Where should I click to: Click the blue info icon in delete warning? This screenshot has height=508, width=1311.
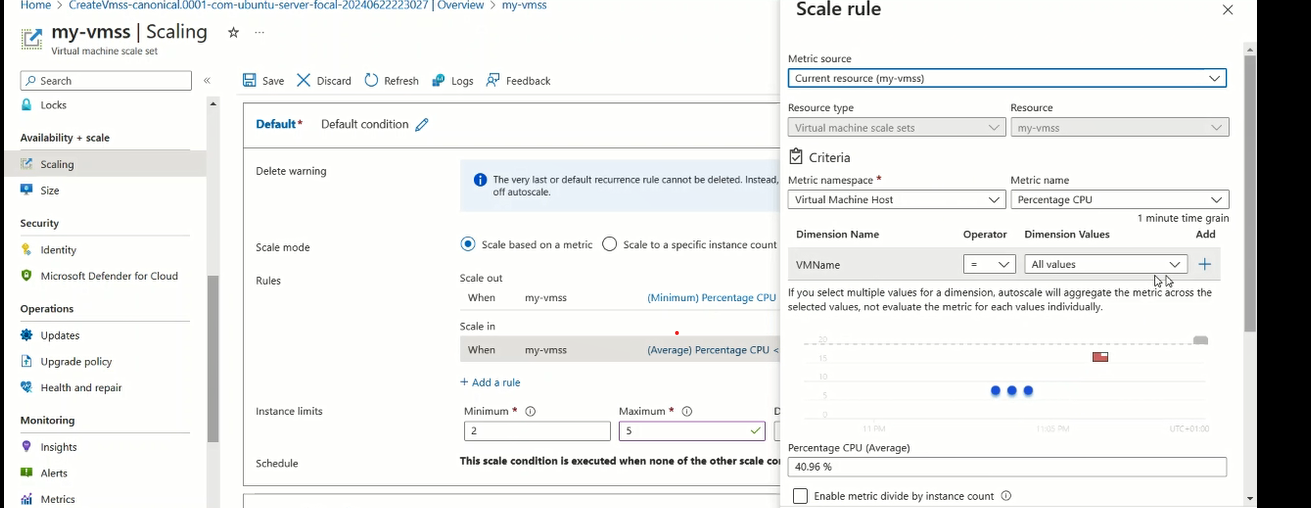(x=480, y=180)
